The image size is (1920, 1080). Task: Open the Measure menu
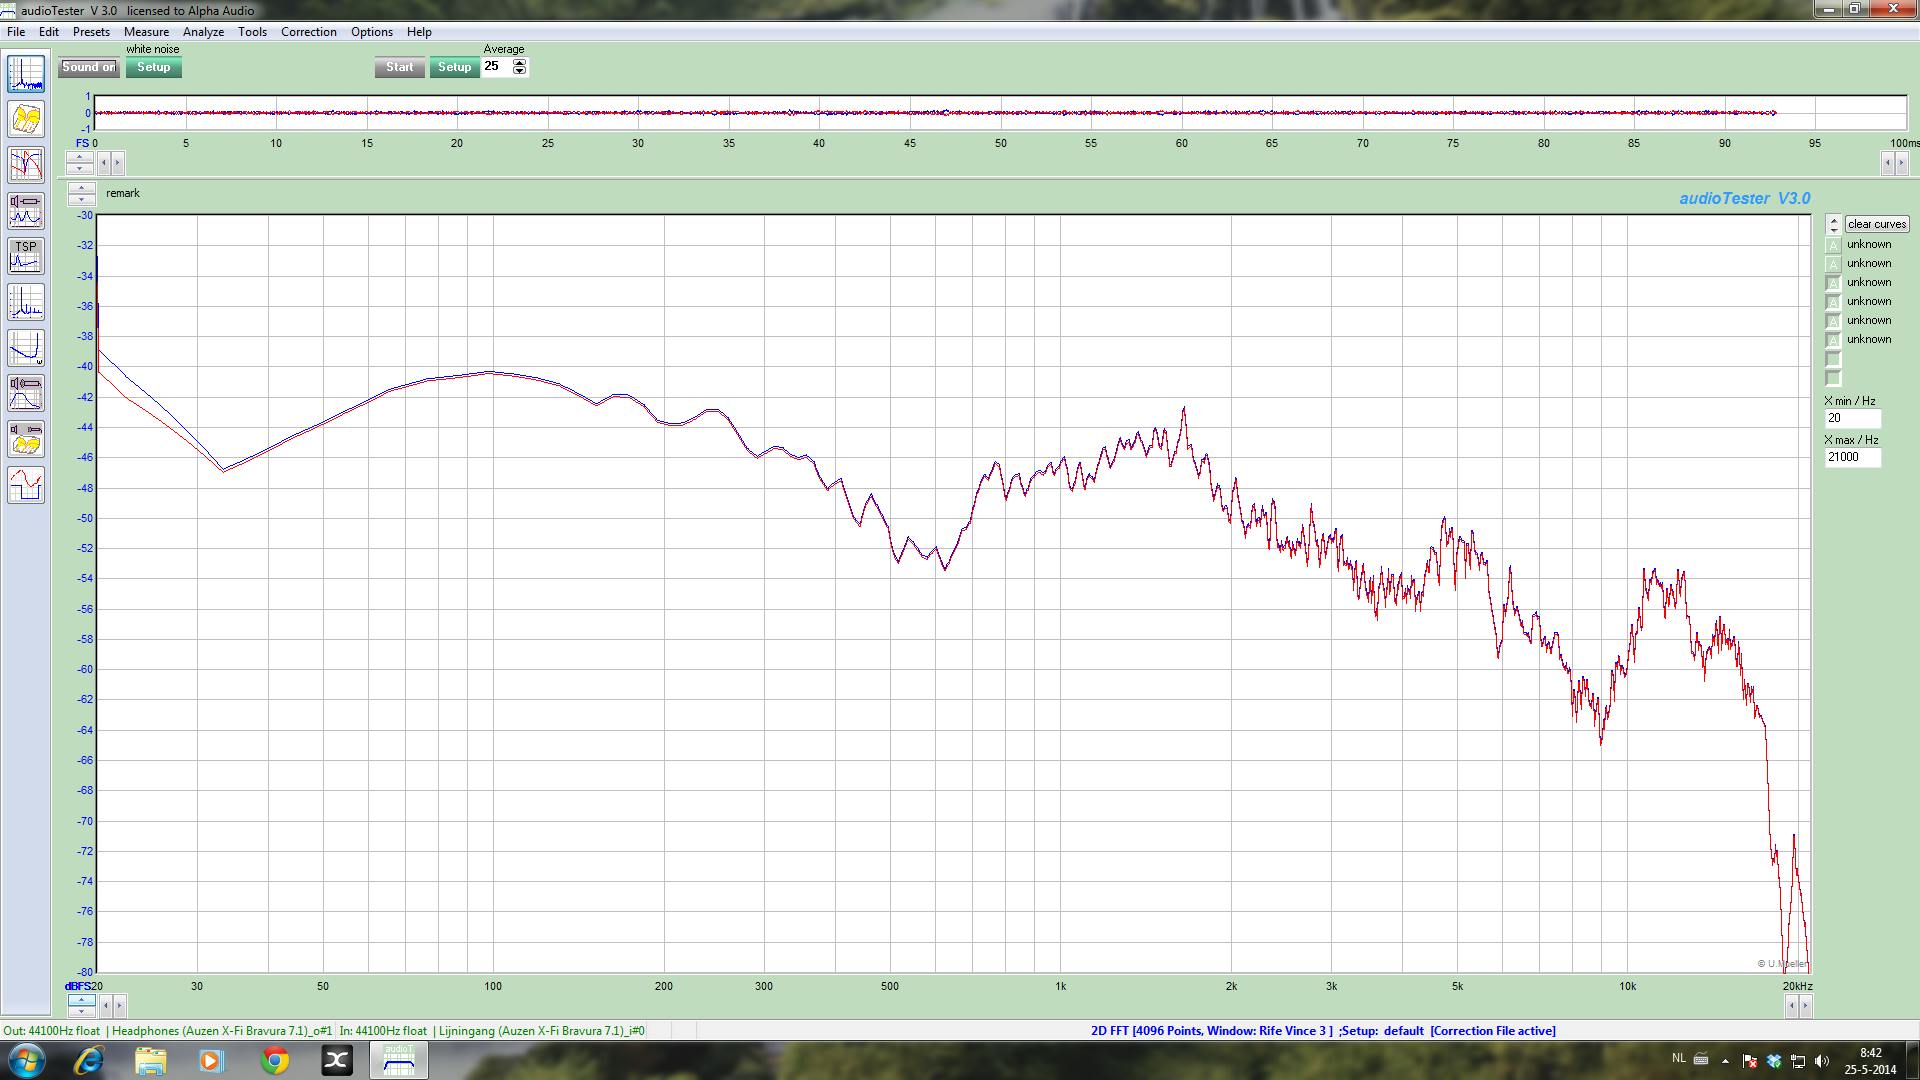(146, 32)
